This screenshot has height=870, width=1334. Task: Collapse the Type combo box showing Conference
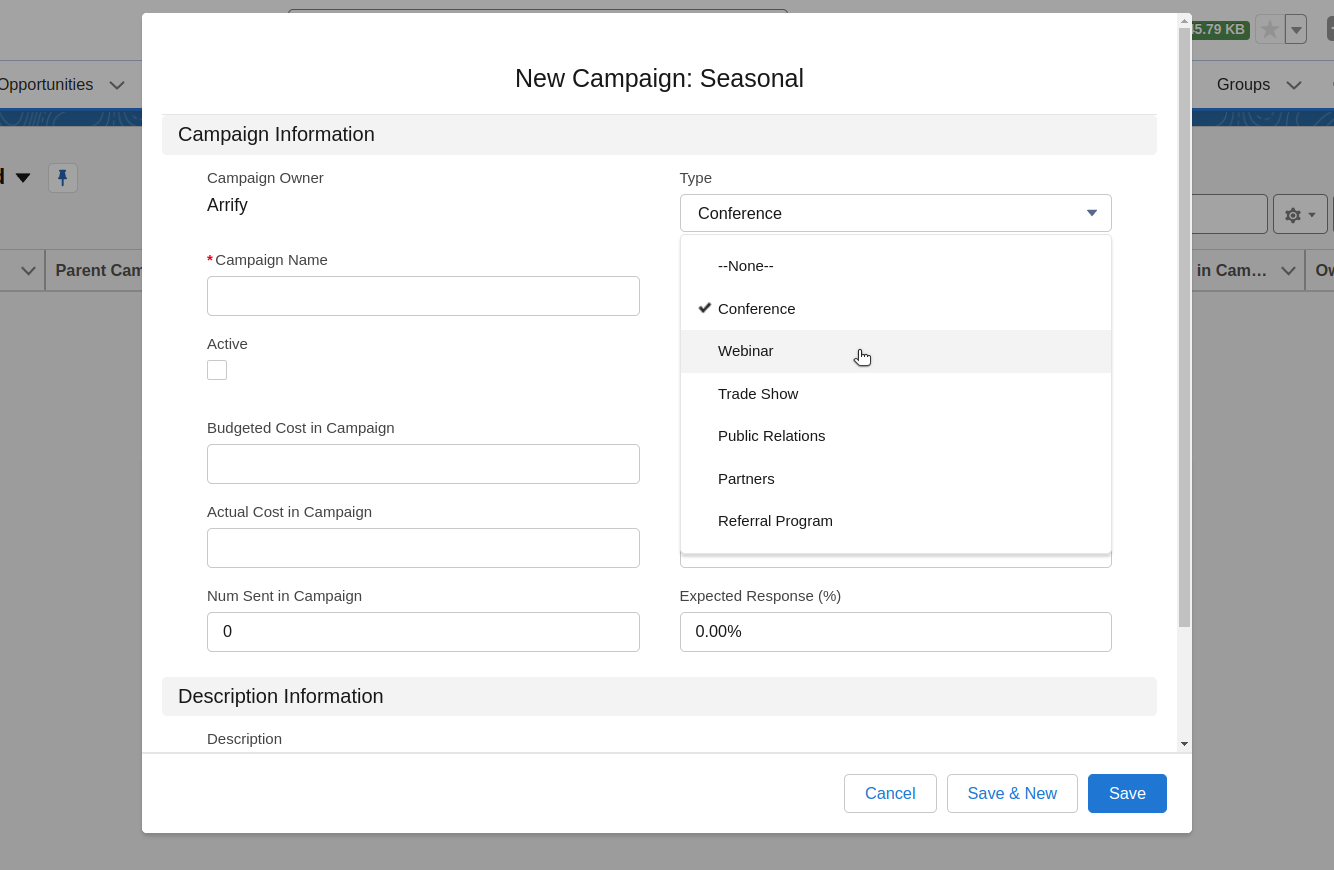click(895, 213)
